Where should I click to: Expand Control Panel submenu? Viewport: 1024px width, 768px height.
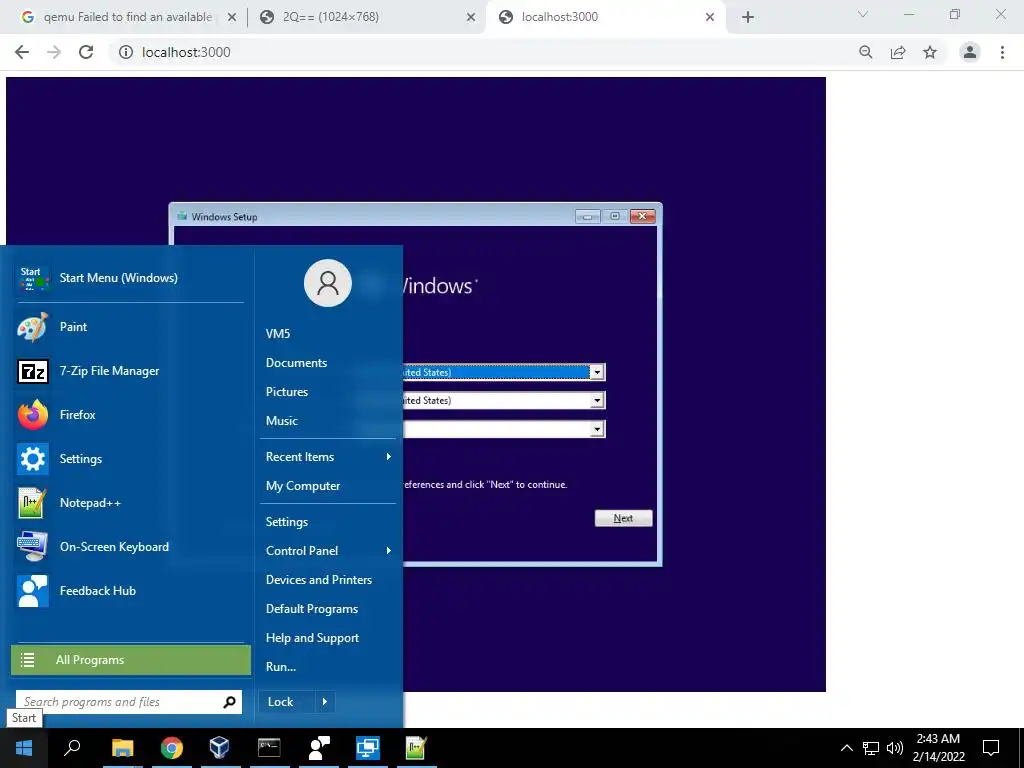click(328, 551)
